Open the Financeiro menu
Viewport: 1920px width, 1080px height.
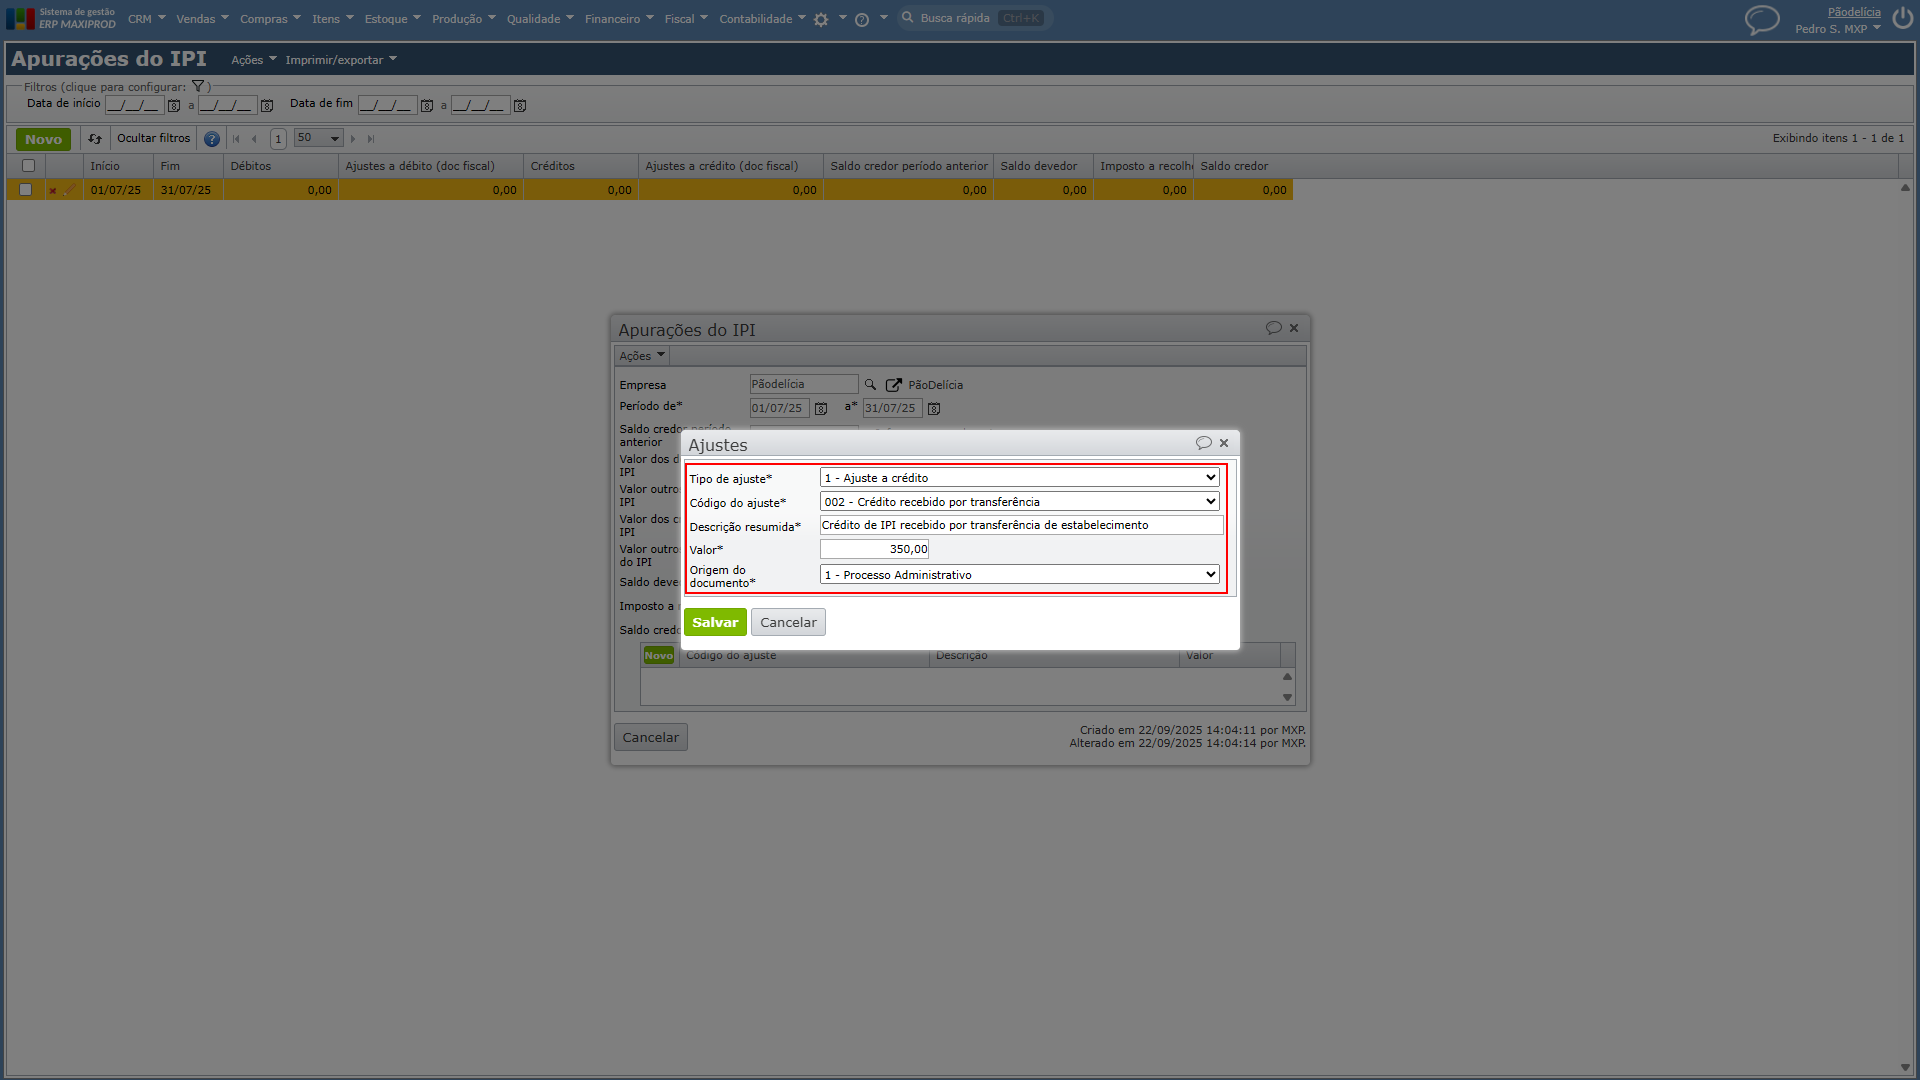click(619, 19)
